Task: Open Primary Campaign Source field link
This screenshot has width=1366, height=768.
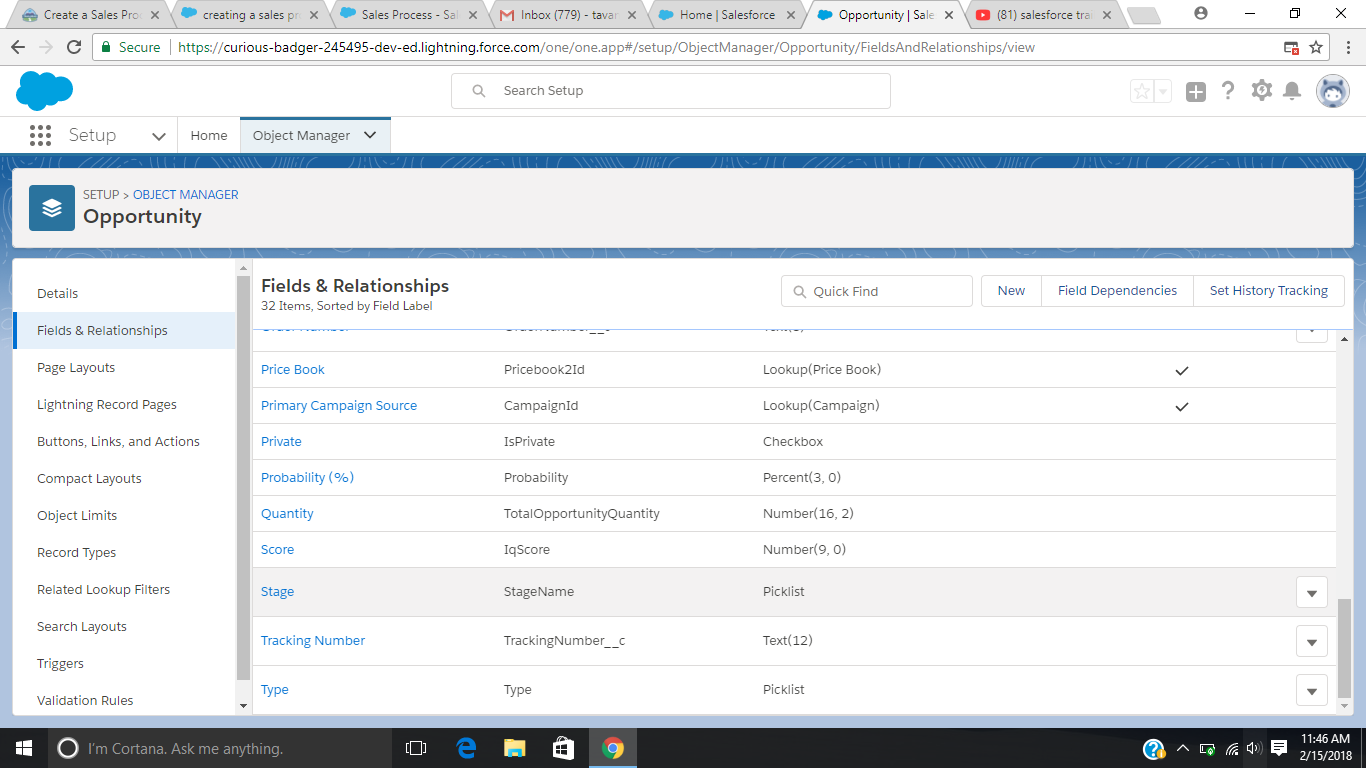Action: click(x=339, y=406)
